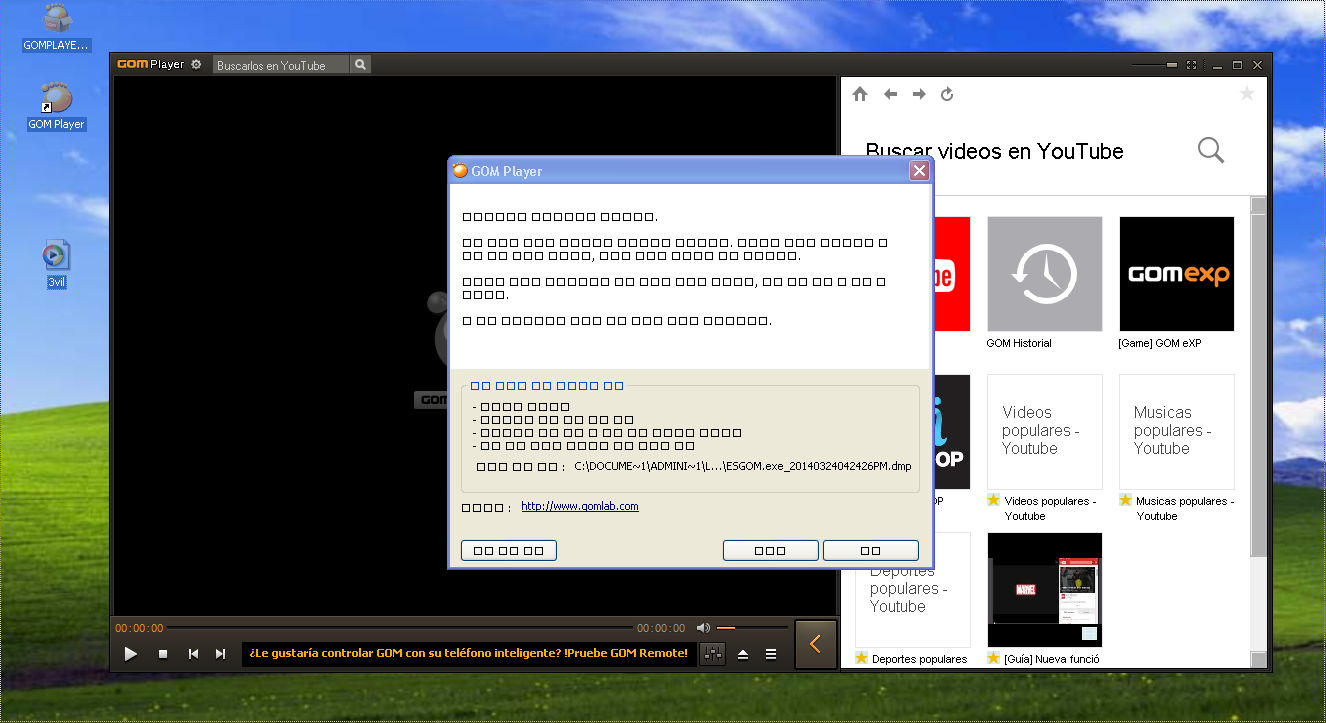Open the 'Videos populares - Youtube' tile
Screen dimensions: 1326x723
(x=1044, y=431)
